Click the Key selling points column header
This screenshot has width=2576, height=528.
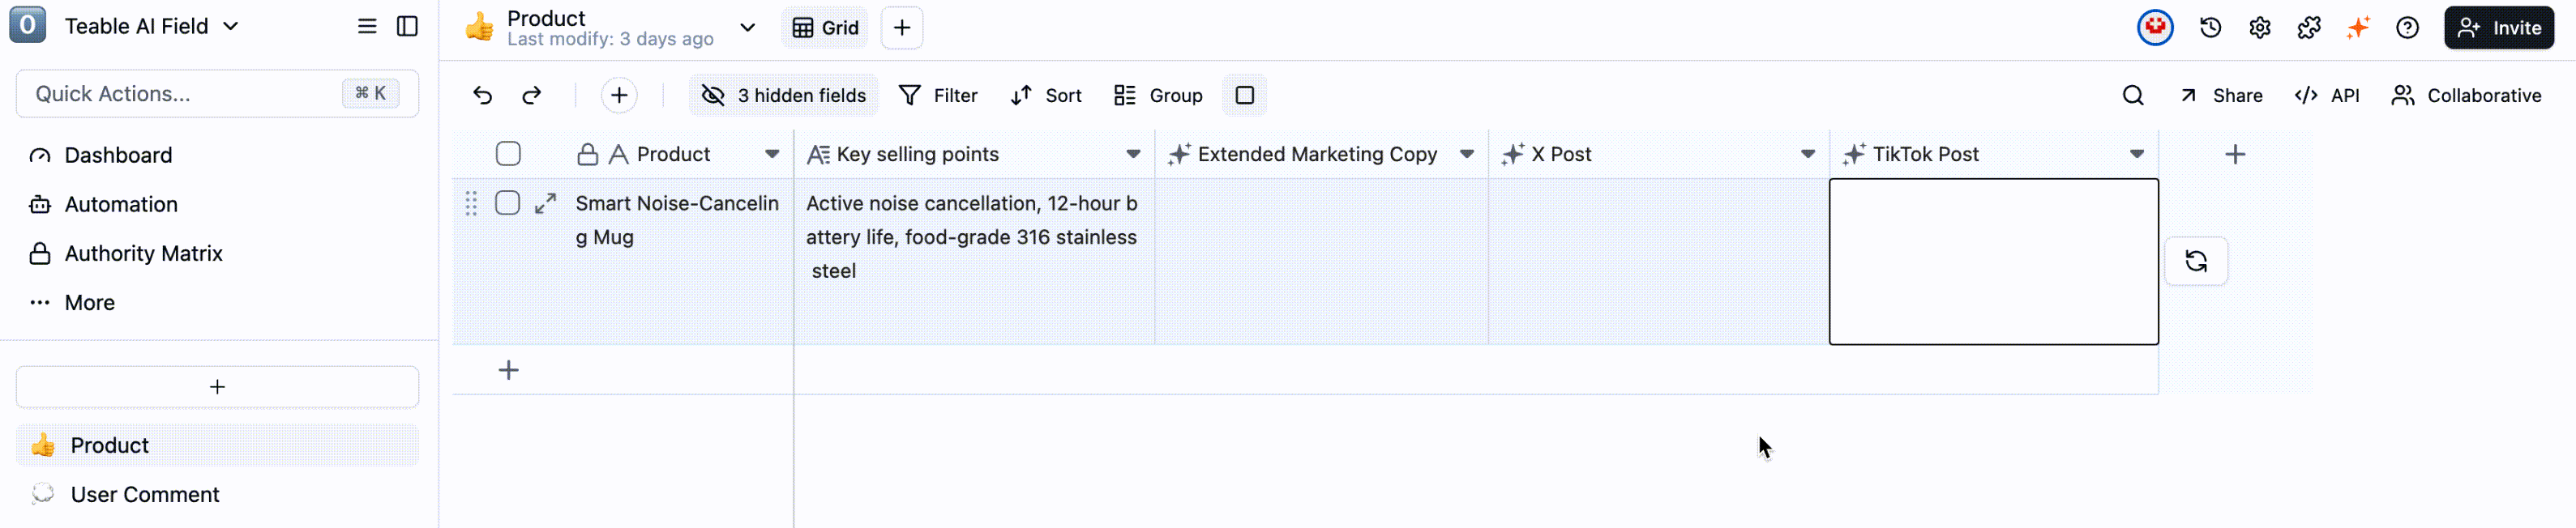click(x=974, y=154)
